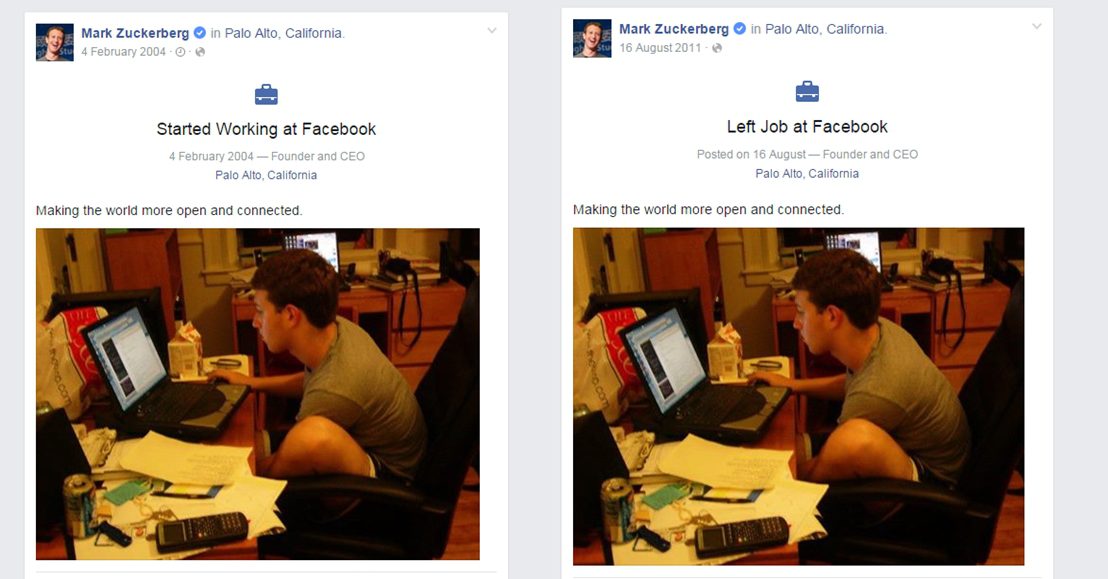Open the options chevron on the right post

[x=1037, y=26]
